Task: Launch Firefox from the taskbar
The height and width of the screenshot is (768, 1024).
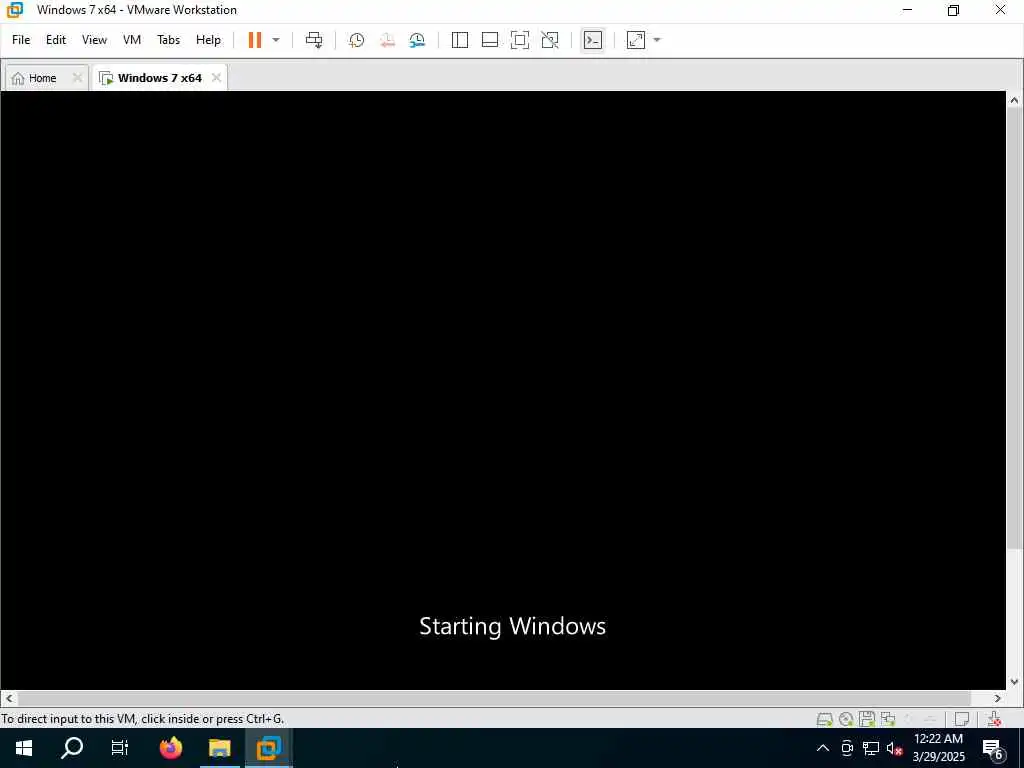Action: click(171, 748)
